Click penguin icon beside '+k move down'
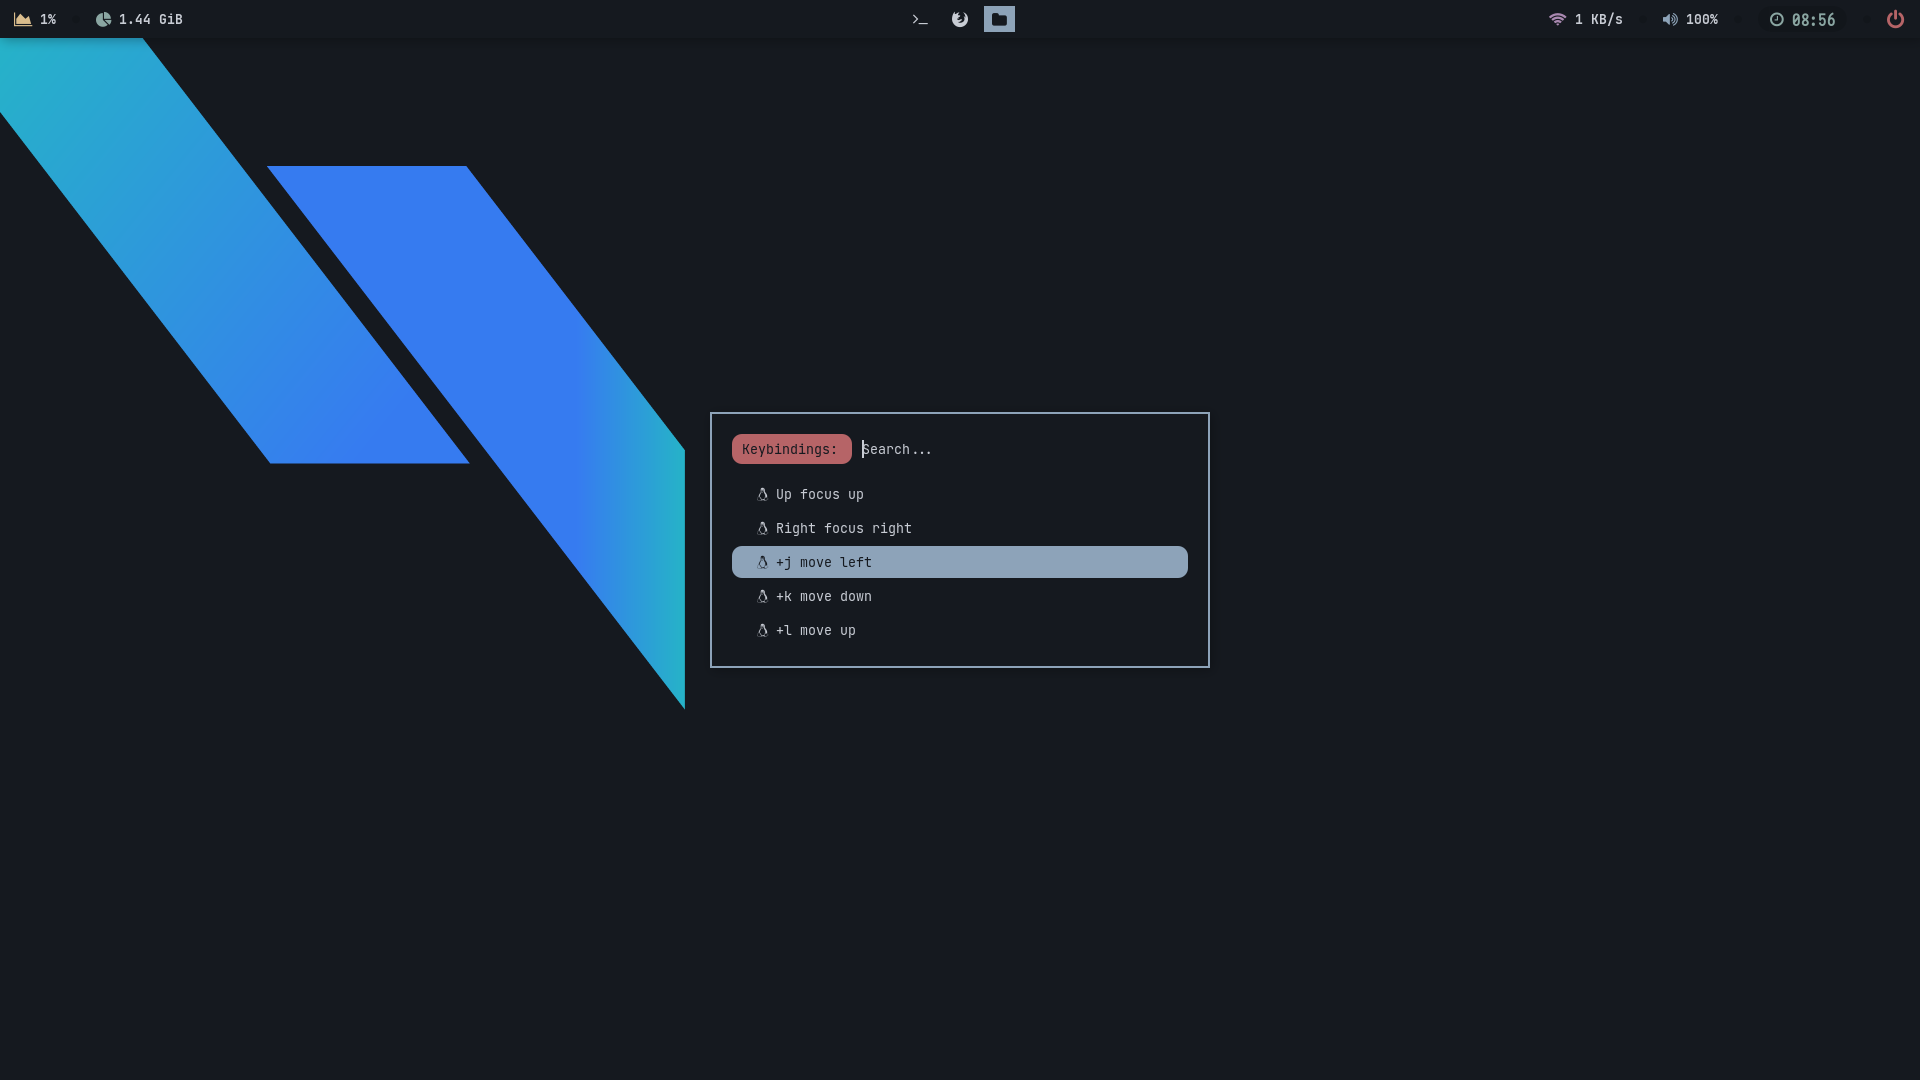Screen dimensions: 1920x1080 point(762,596)
